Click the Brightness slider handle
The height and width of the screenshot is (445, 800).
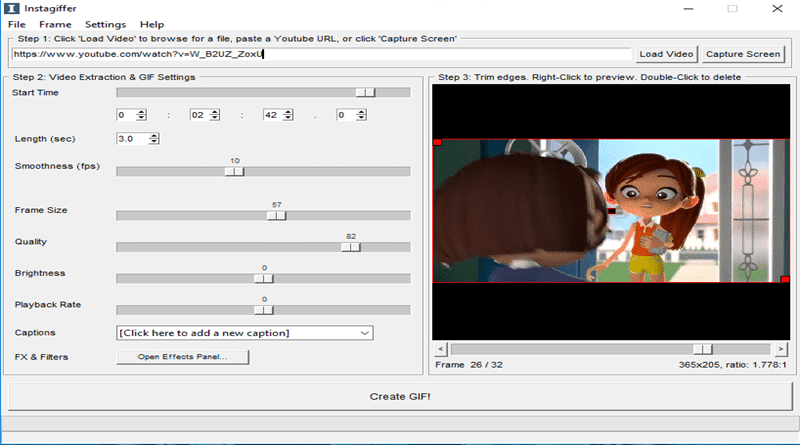pyautogui.click(x=264, y=279)
